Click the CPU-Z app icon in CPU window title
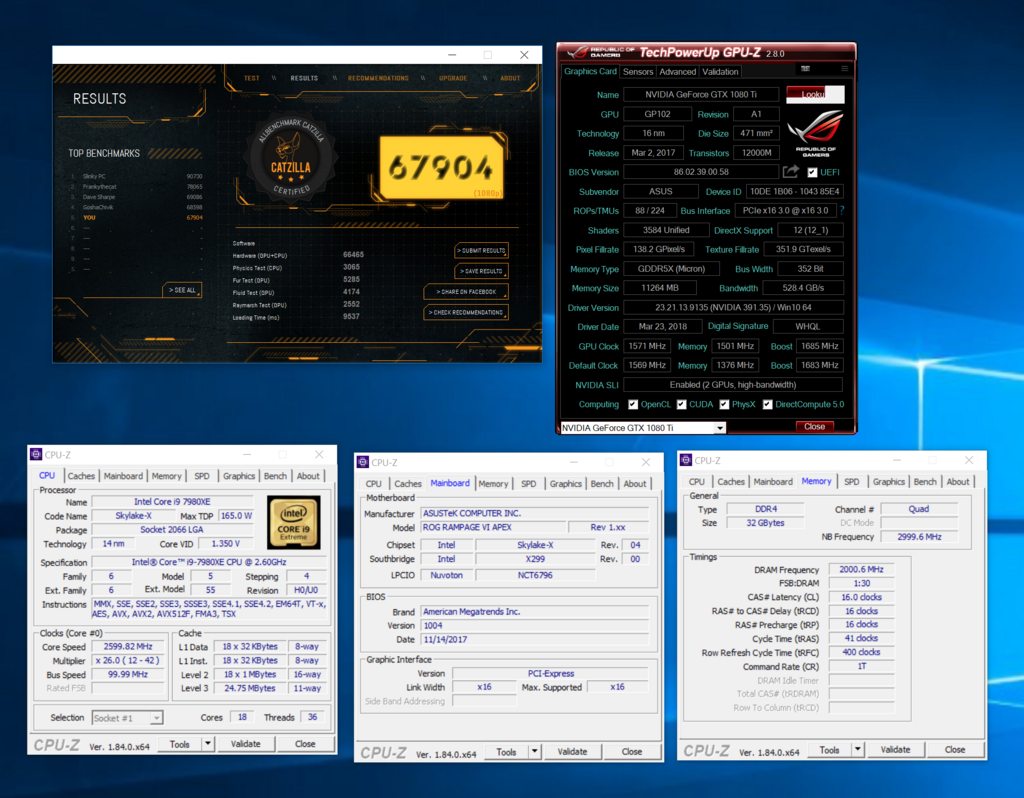This screenshot has height=798, width=1024. 37,455
